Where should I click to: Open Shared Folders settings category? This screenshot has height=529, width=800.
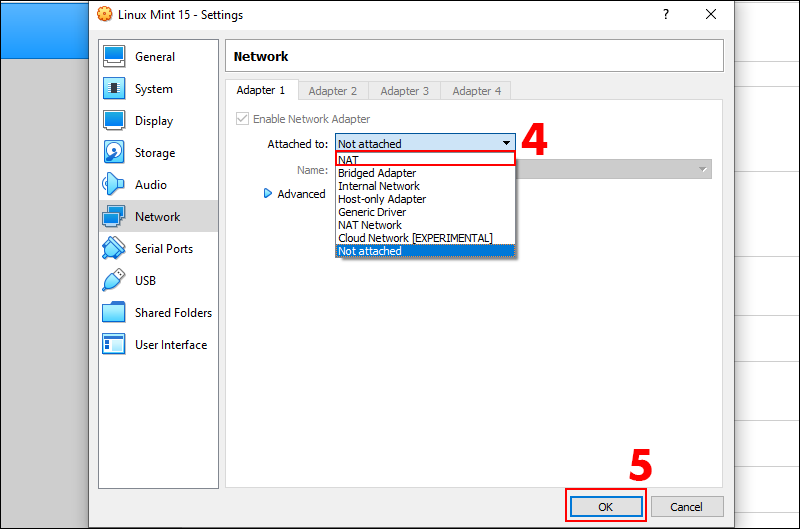(x=158, y=313)
